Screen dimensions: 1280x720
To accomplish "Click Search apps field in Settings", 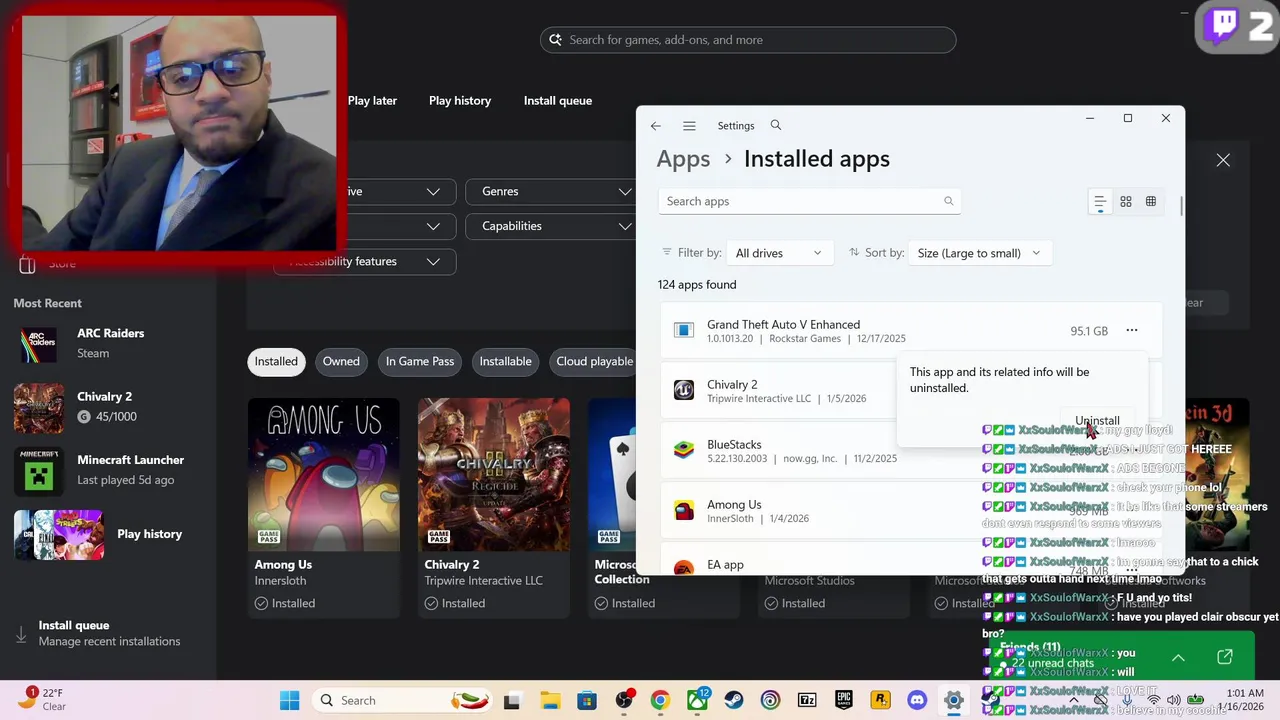I will pyautogui.click(x=809, y=201).
